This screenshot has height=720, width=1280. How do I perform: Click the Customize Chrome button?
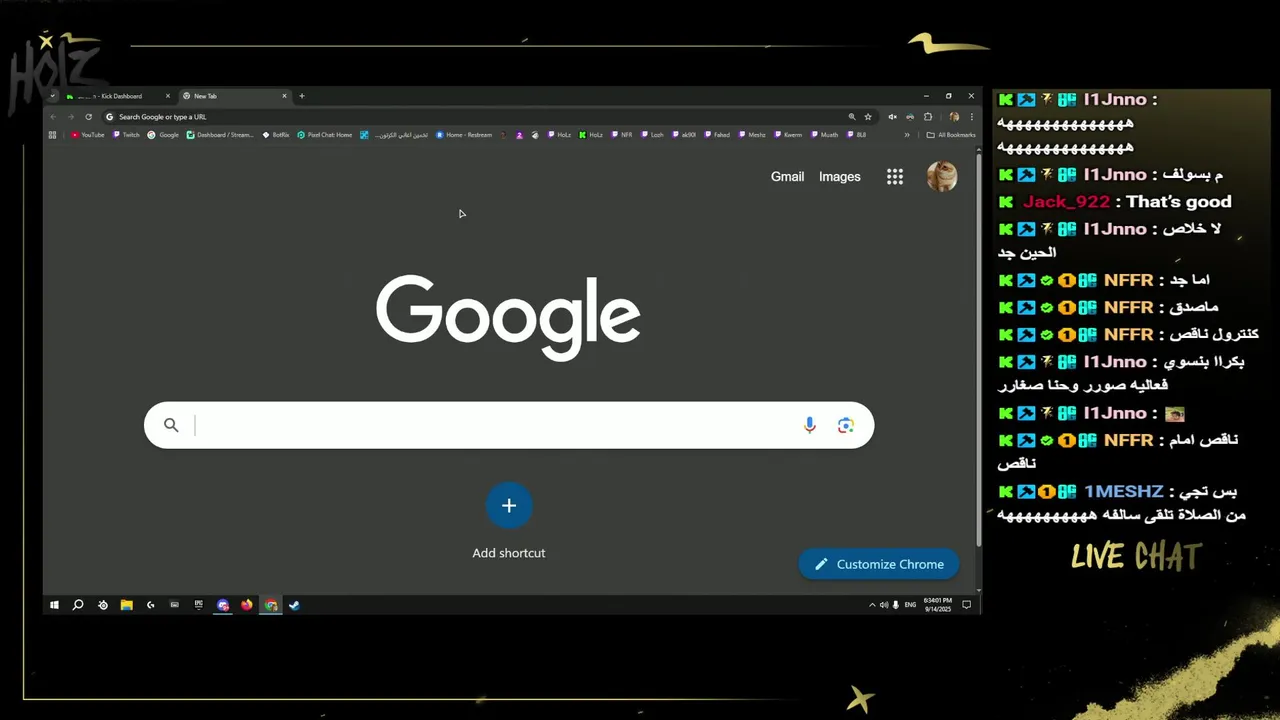coord(878,564)
